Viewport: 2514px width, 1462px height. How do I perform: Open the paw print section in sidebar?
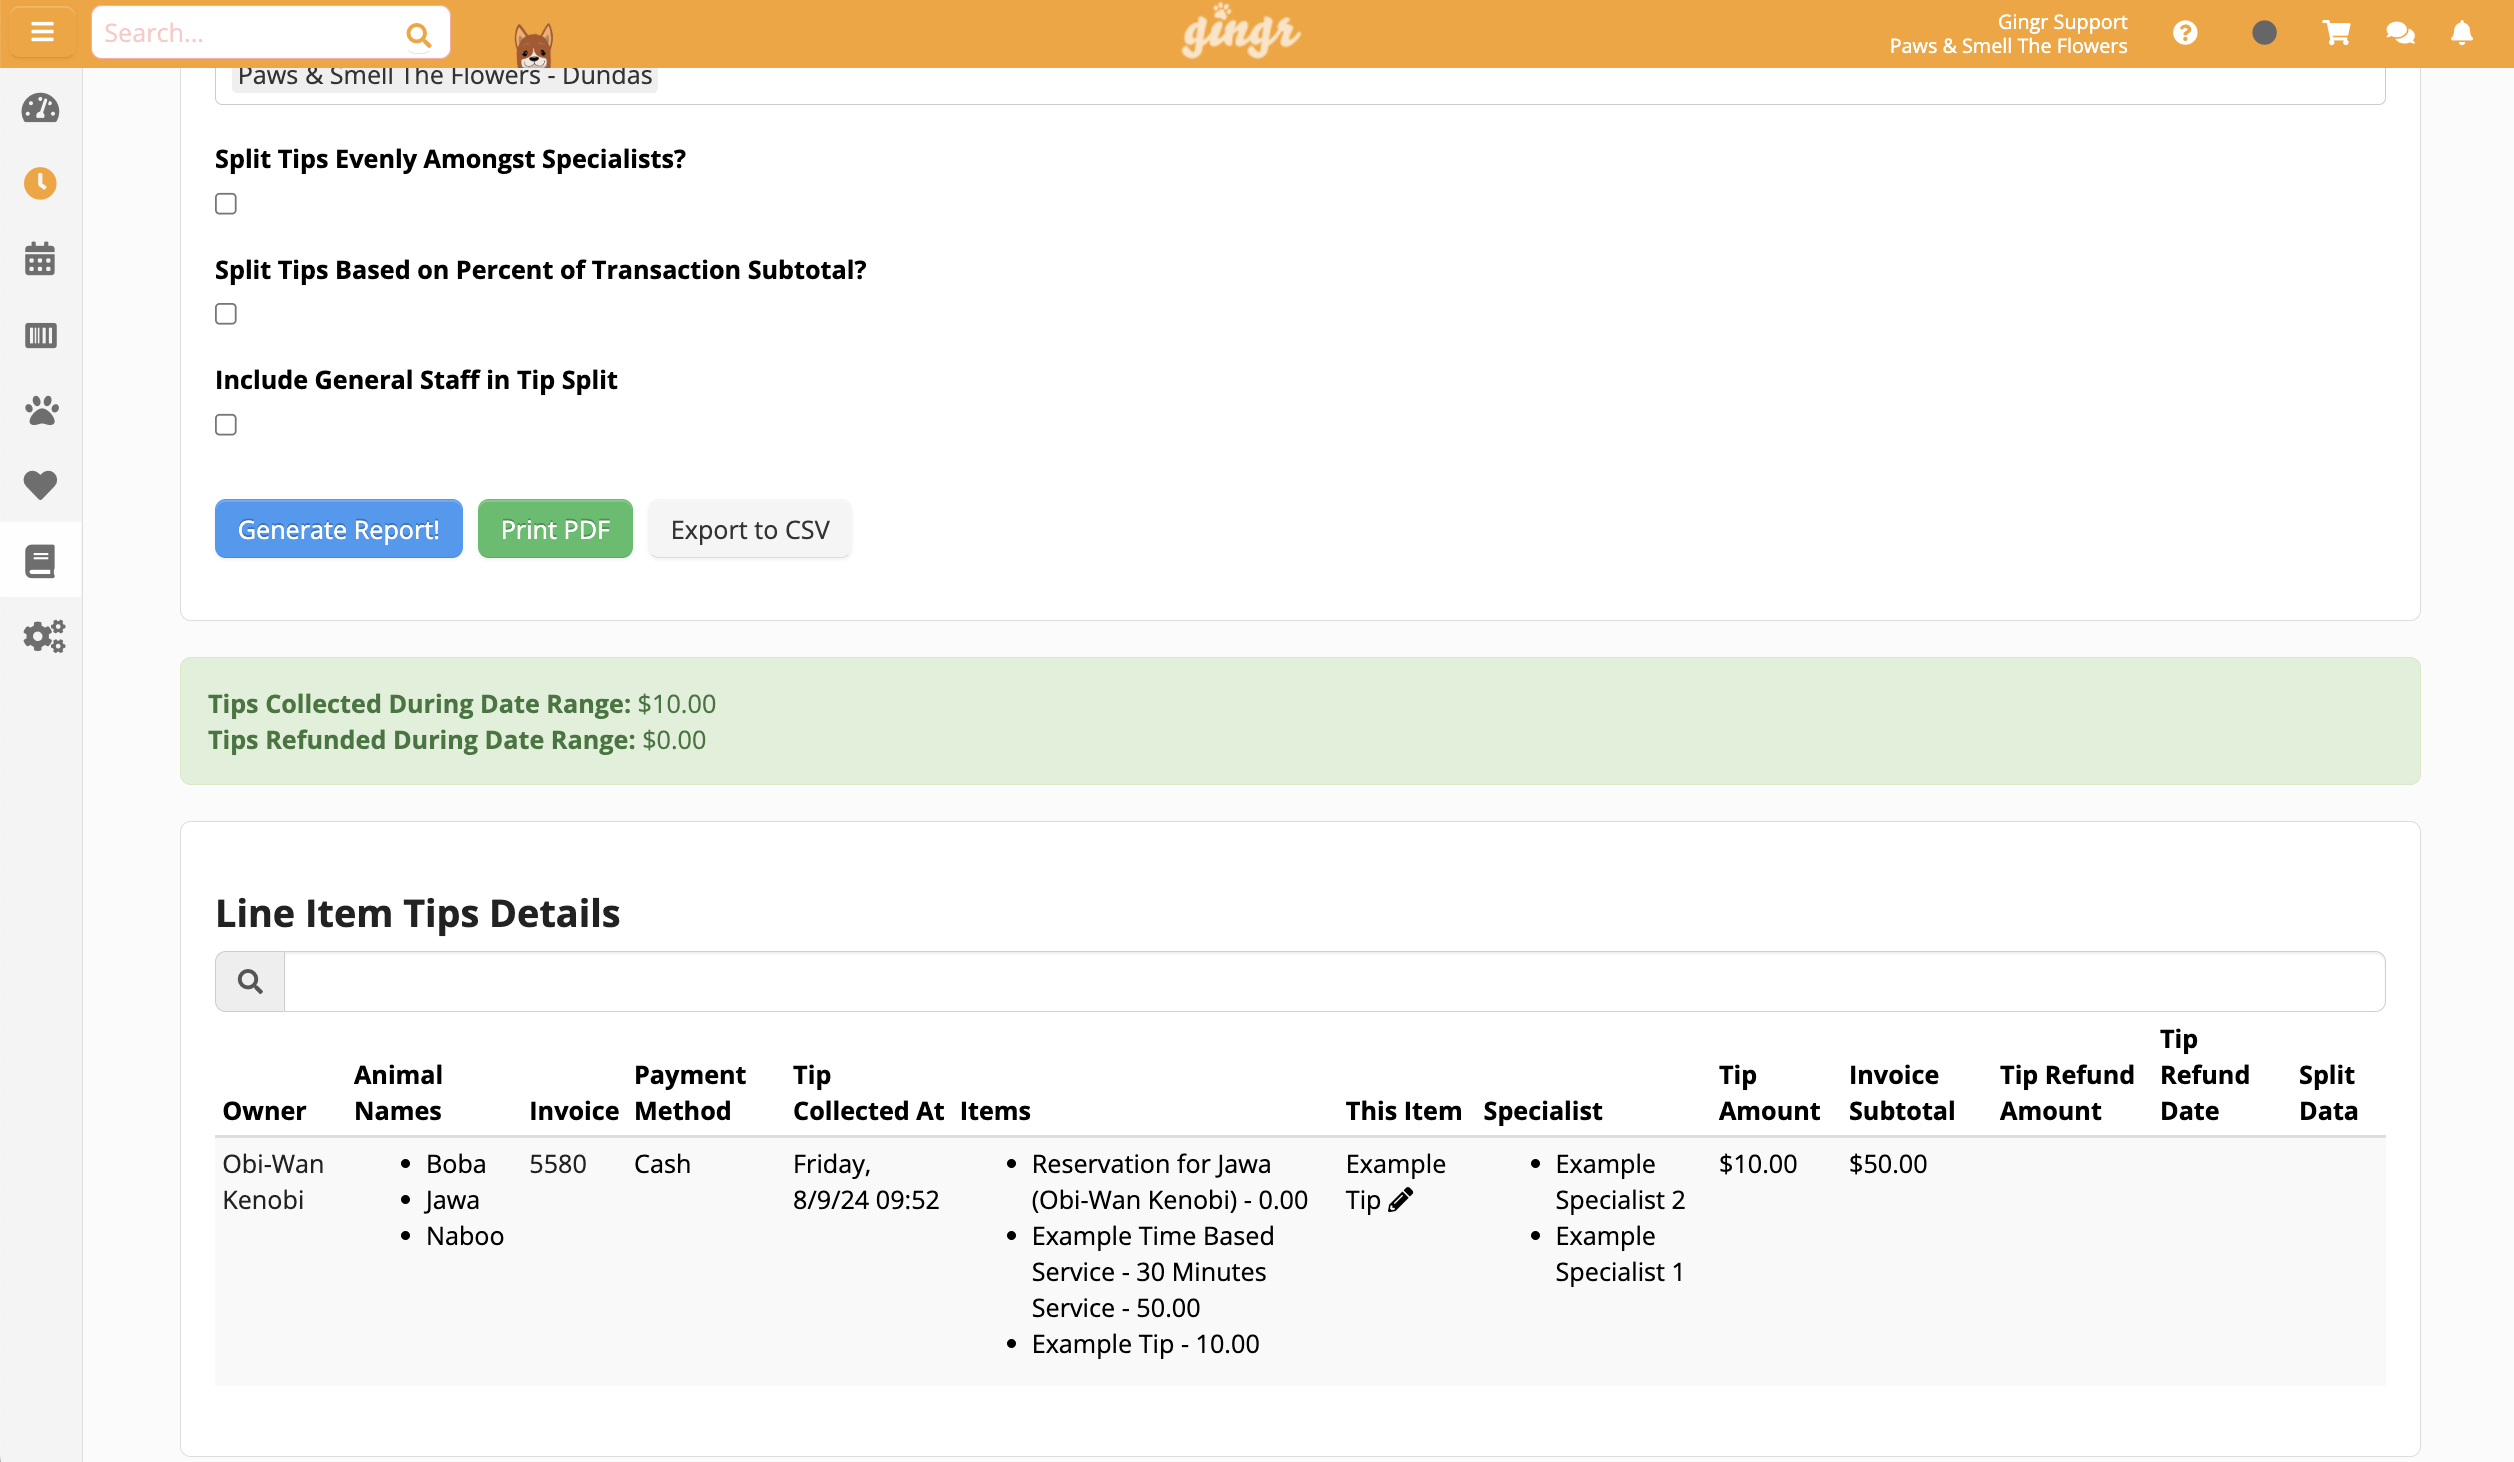[40, 410]
